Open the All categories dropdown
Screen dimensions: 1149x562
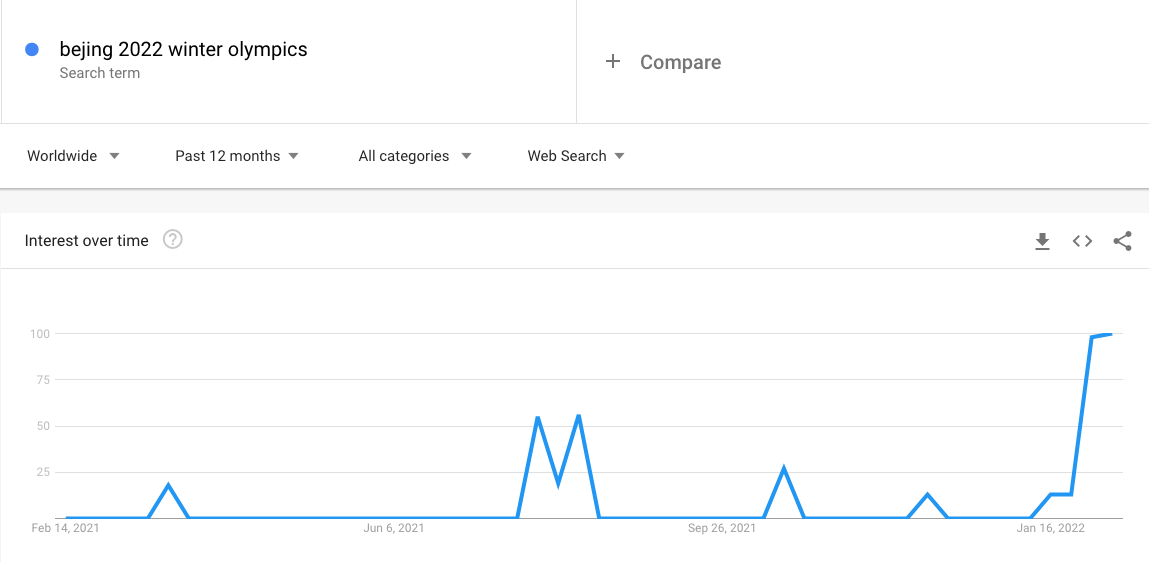[414, 156]
